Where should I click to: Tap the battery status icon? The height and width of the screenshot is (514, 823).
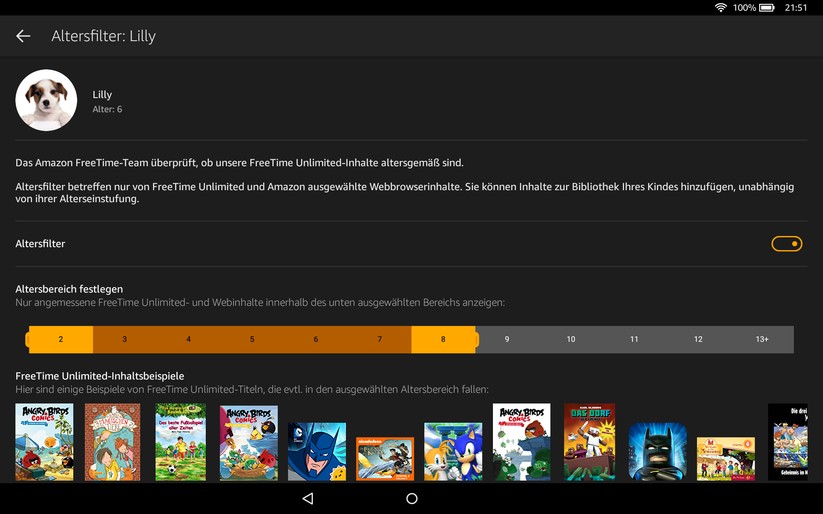coord(766,8)
